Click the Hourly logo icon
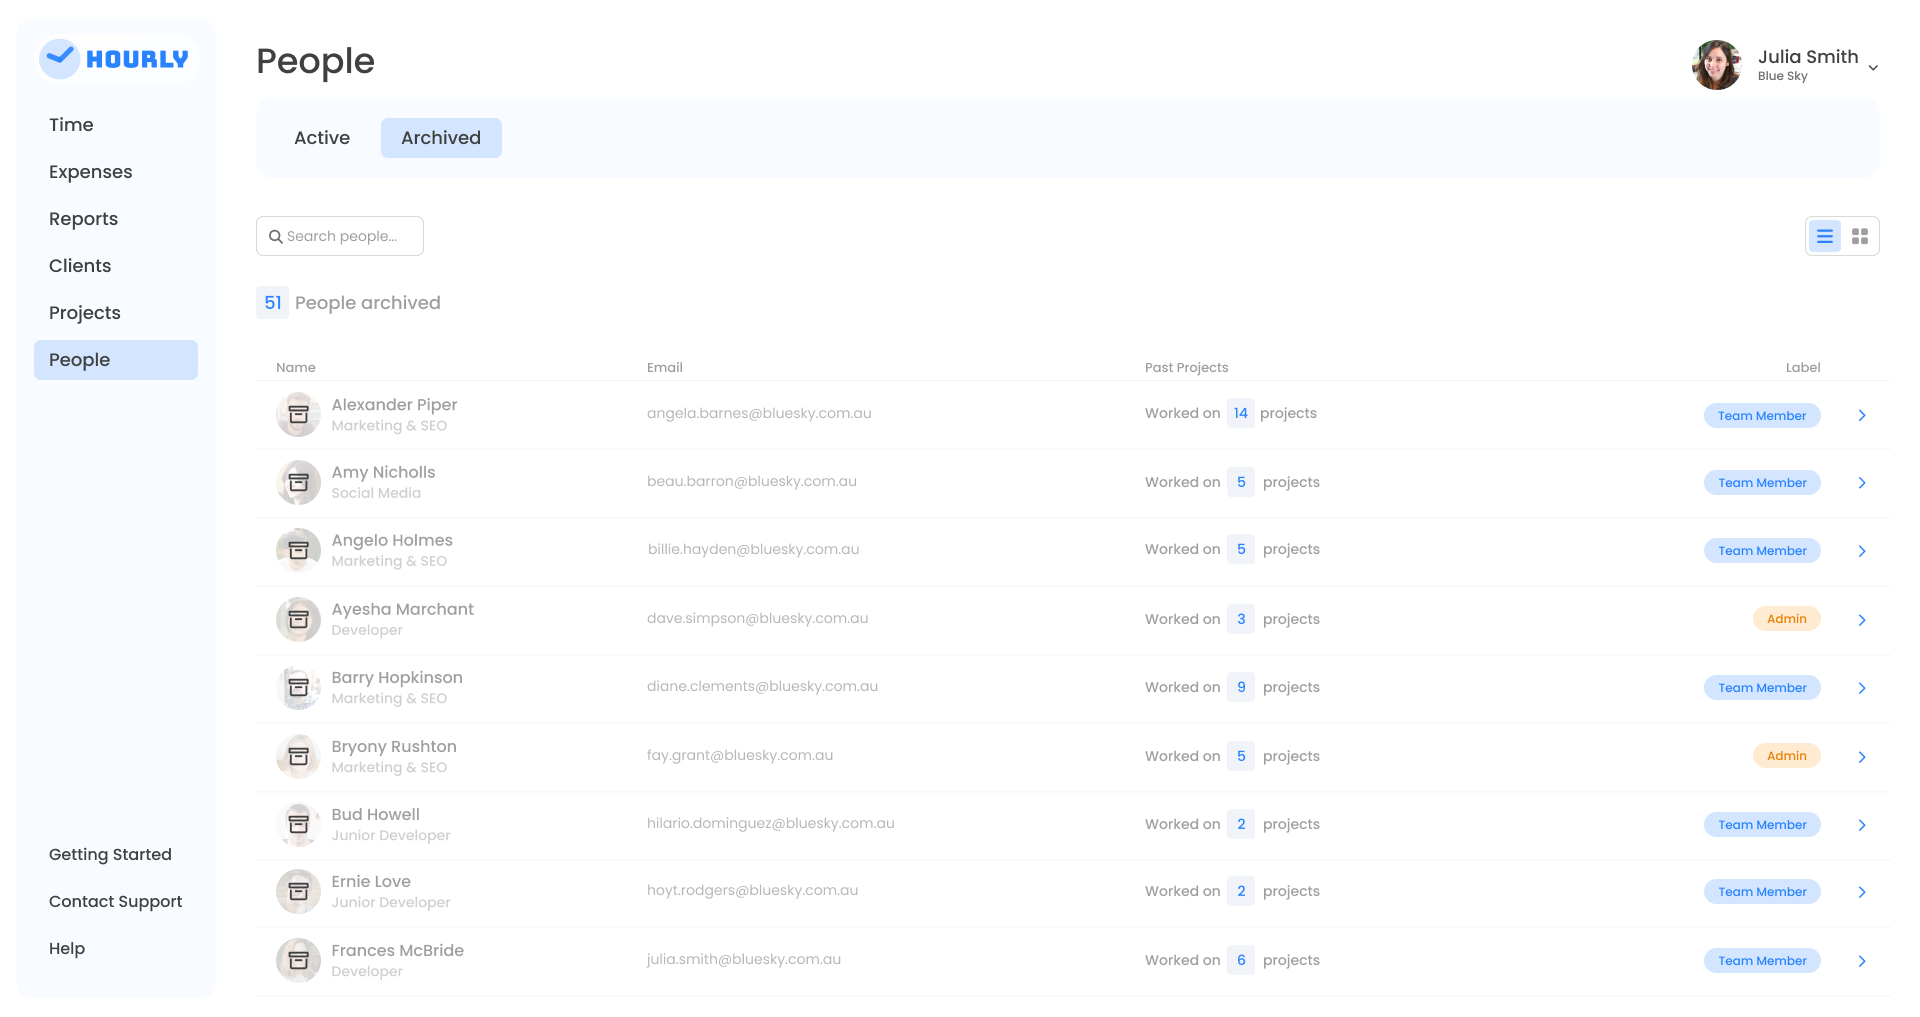Image resolution: width=1920 pixels, height=1017 pixels. coord(59,59)
